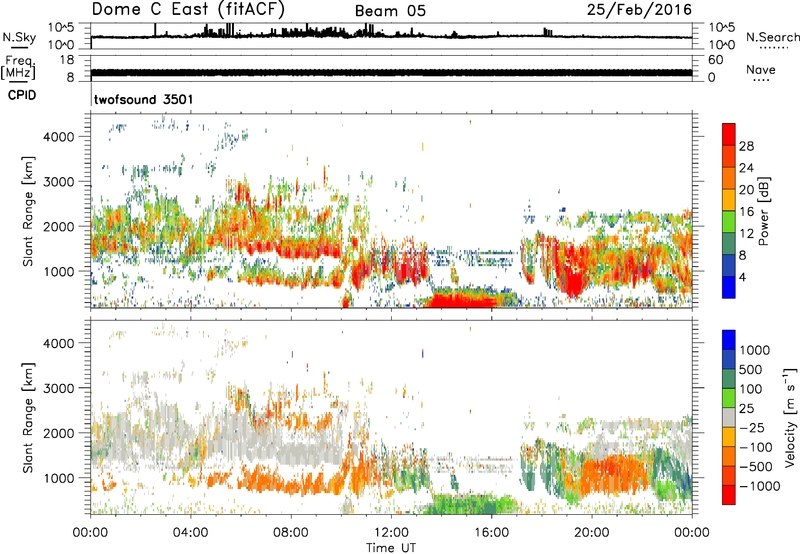Click the '60' tick on the Nave axis
800x554 pixels.
(x=715, y=60)
